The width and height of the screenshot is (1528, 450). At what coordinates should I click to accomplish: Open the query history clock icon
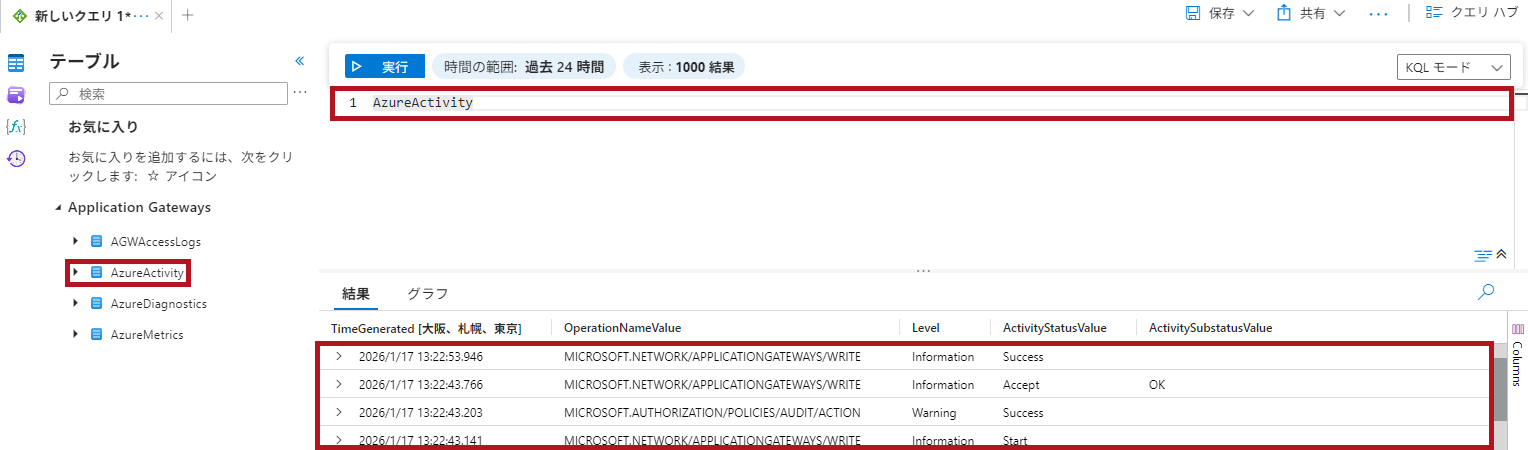16,158
